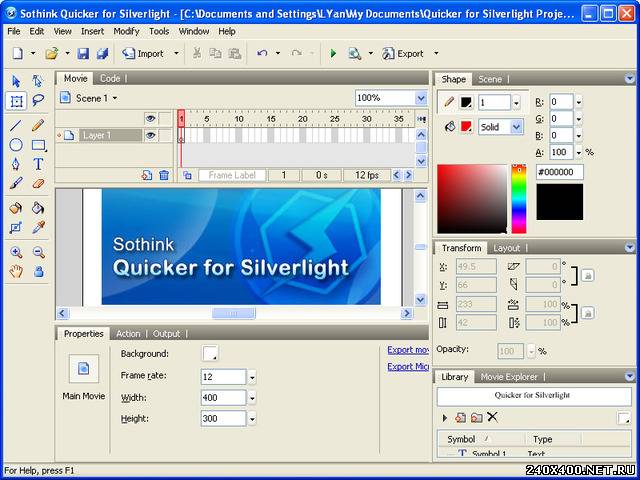Toggle all layers visibility eye in header

click(x=150, y=119)
